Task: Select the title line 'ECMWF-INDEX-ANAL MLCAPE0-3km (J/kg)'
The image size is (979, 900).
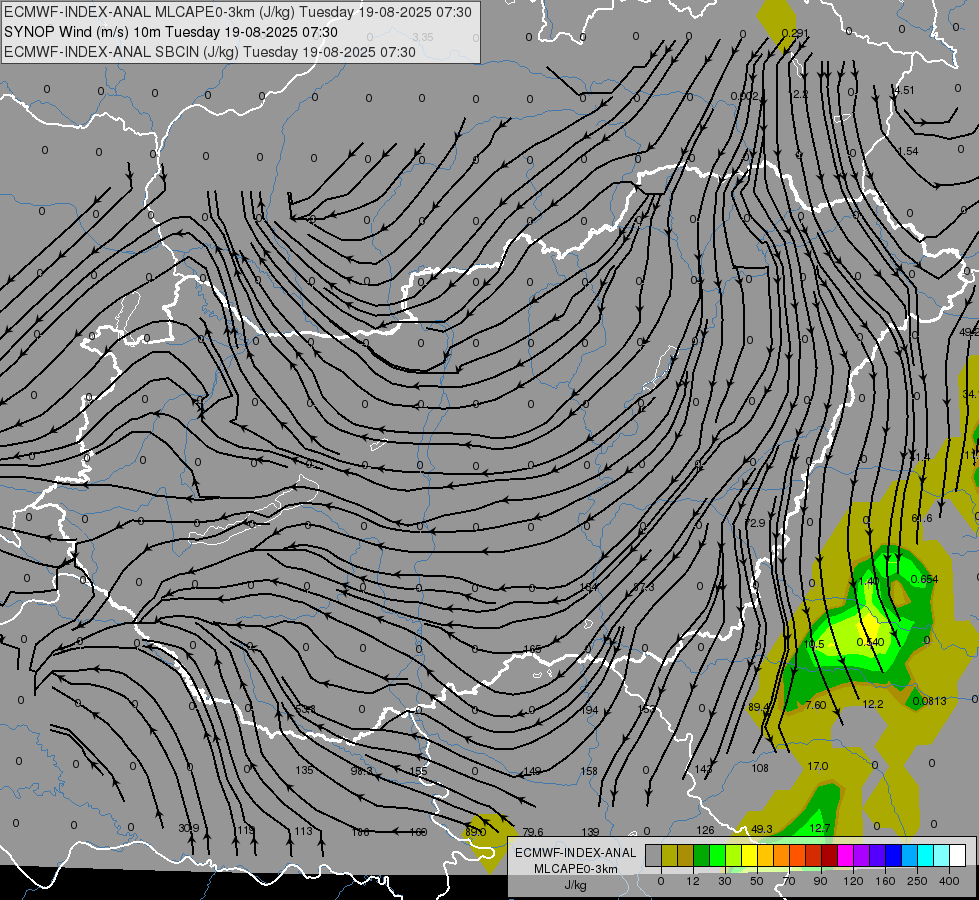Action: tap(238, 12)
